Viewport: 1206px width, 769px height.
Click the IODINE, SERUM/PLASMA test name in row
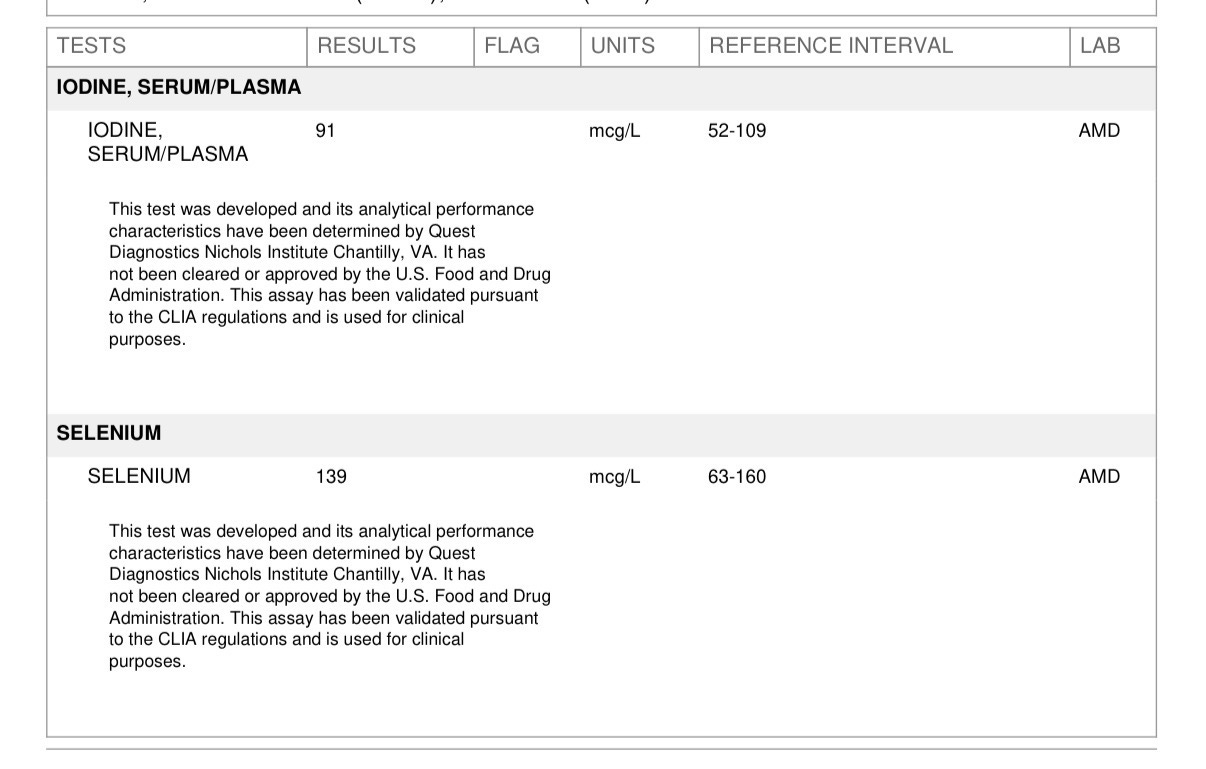[x=168, y=143]
